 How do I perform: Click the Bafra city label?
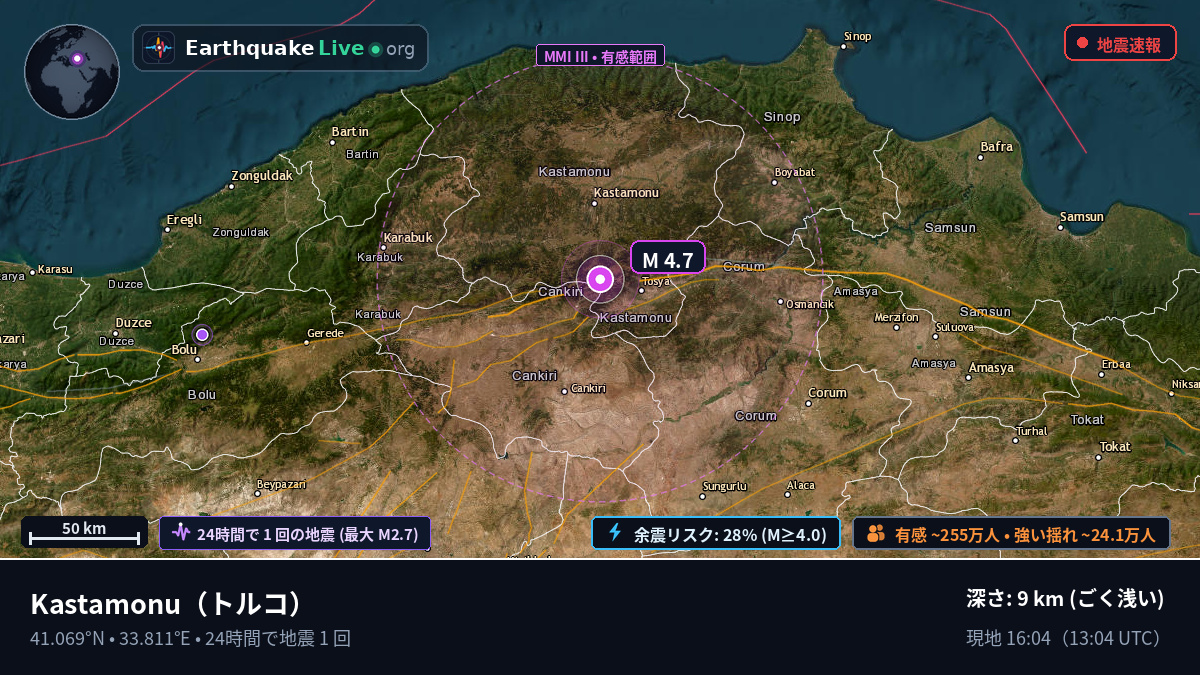[x=996, y=147]
